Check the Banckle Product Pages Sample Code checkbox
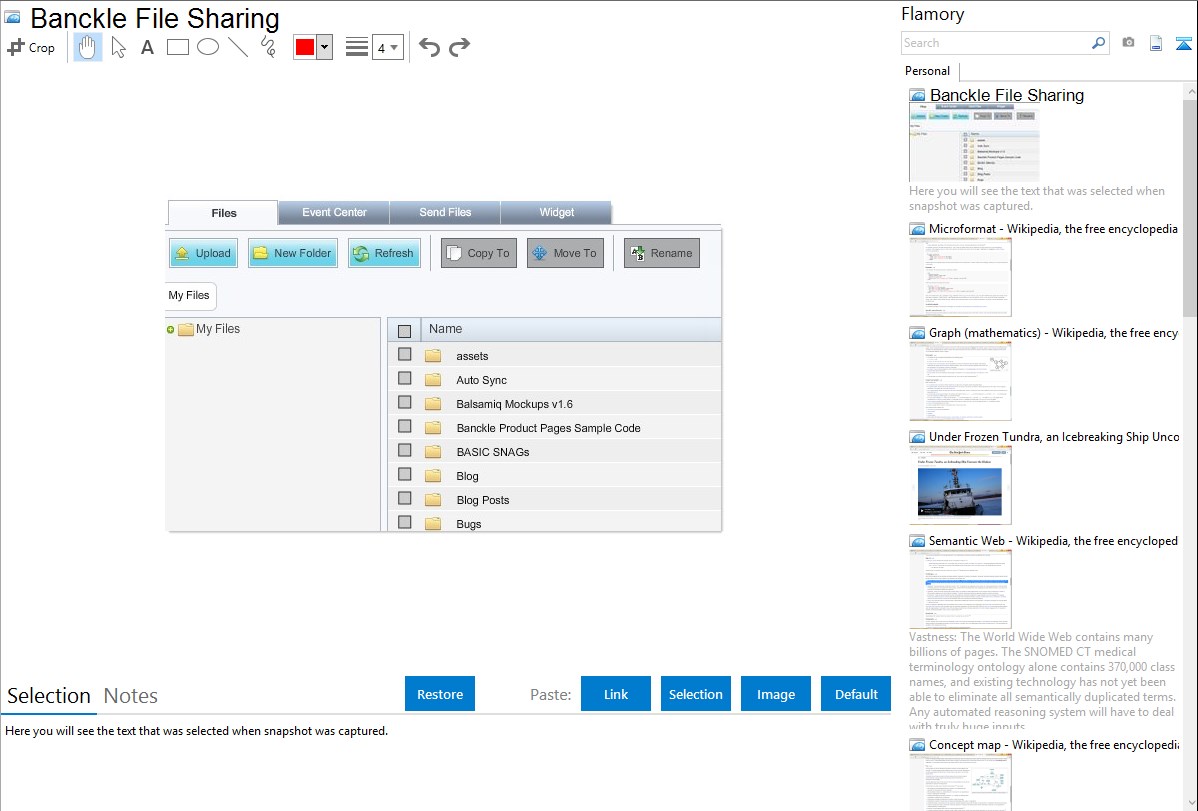Image resolution: width=1198 pixels, height=811 pixels. click(x=404, y=427)
